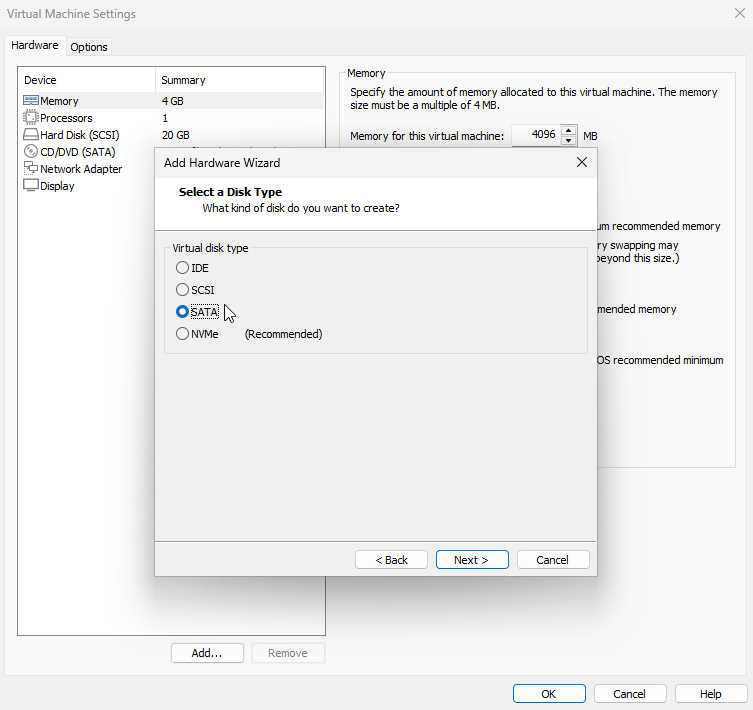Viewport: 753px width, 710px height.
Task: Close the Virtual Machine Settings window
Action: click(738, 14)
